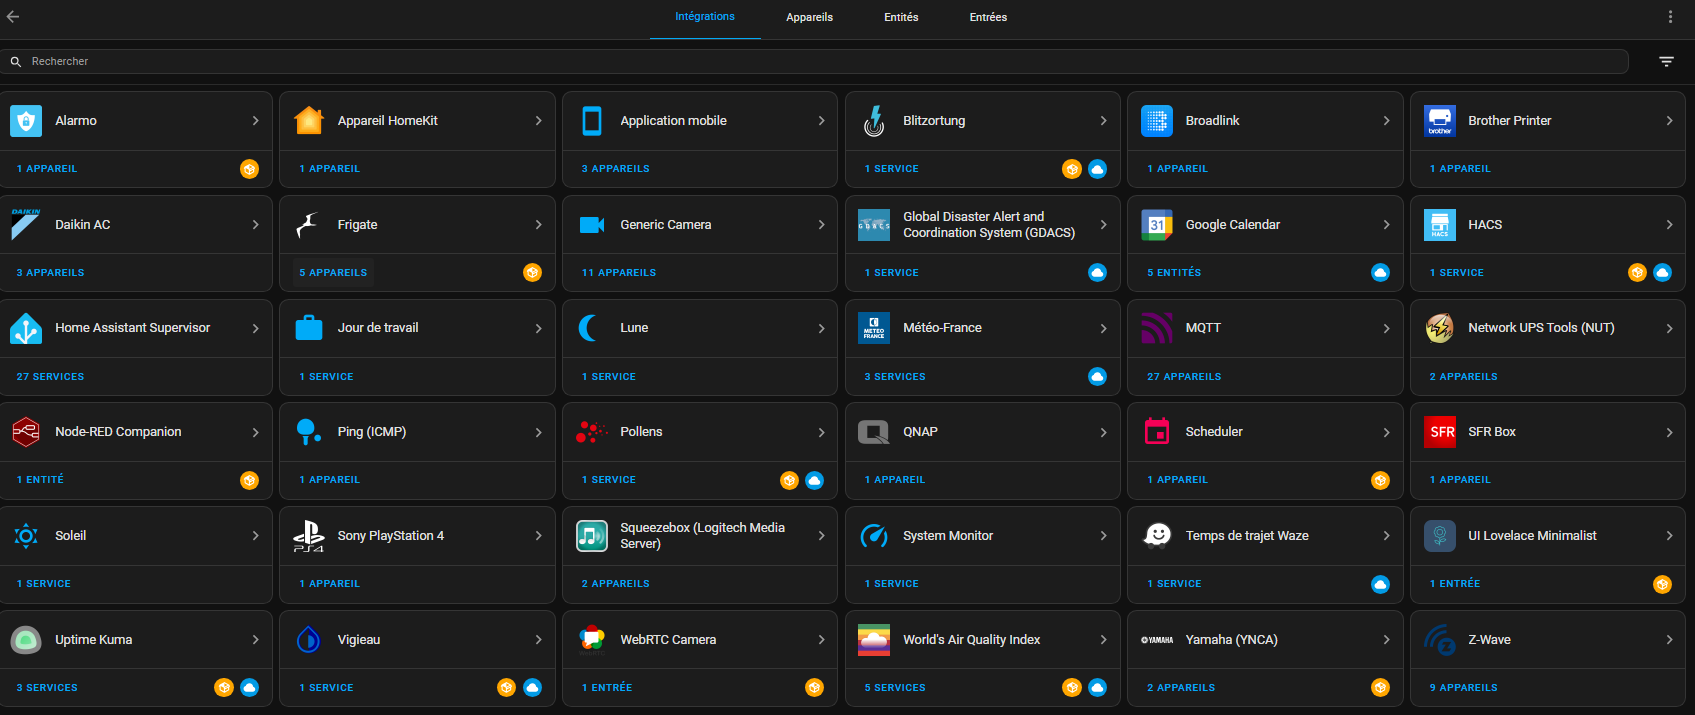Image resolution: width=1695 pixels, height=715 pixels.
Task: Click the cloud badge on Météo-France card
Action: pos(1097,377)
